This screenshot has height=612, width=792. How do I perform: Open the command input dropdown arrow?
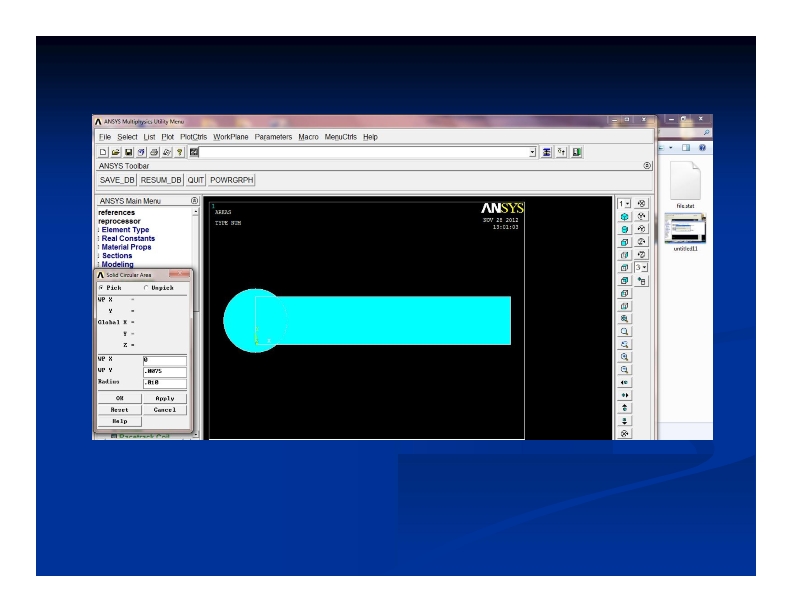(x=532, y=152)
